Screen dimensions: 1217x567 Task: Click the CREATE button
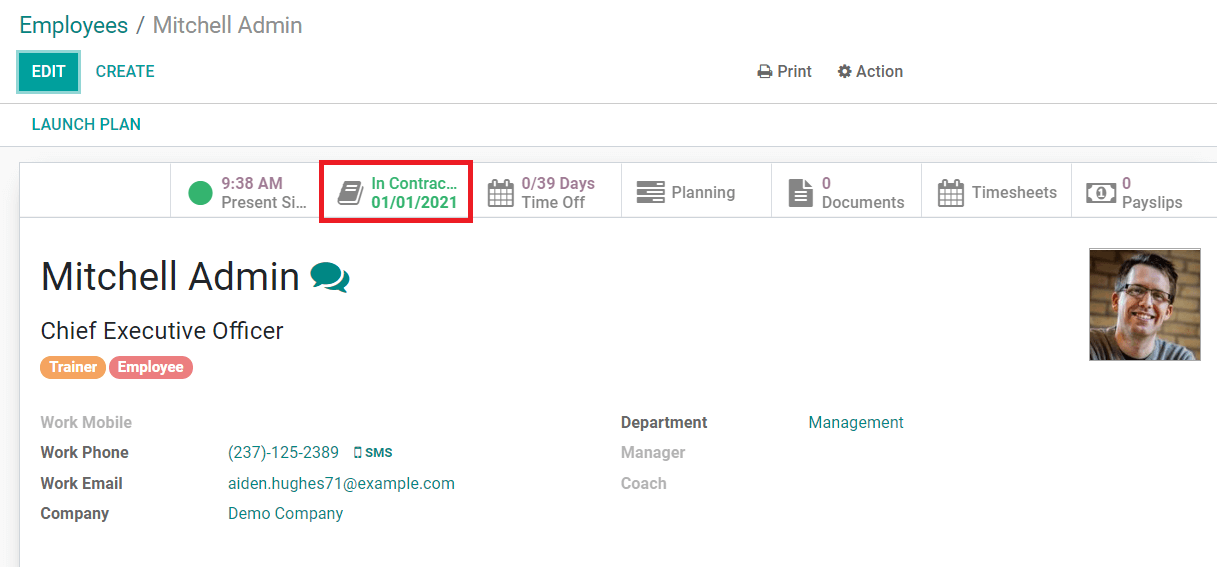point(125,72)
